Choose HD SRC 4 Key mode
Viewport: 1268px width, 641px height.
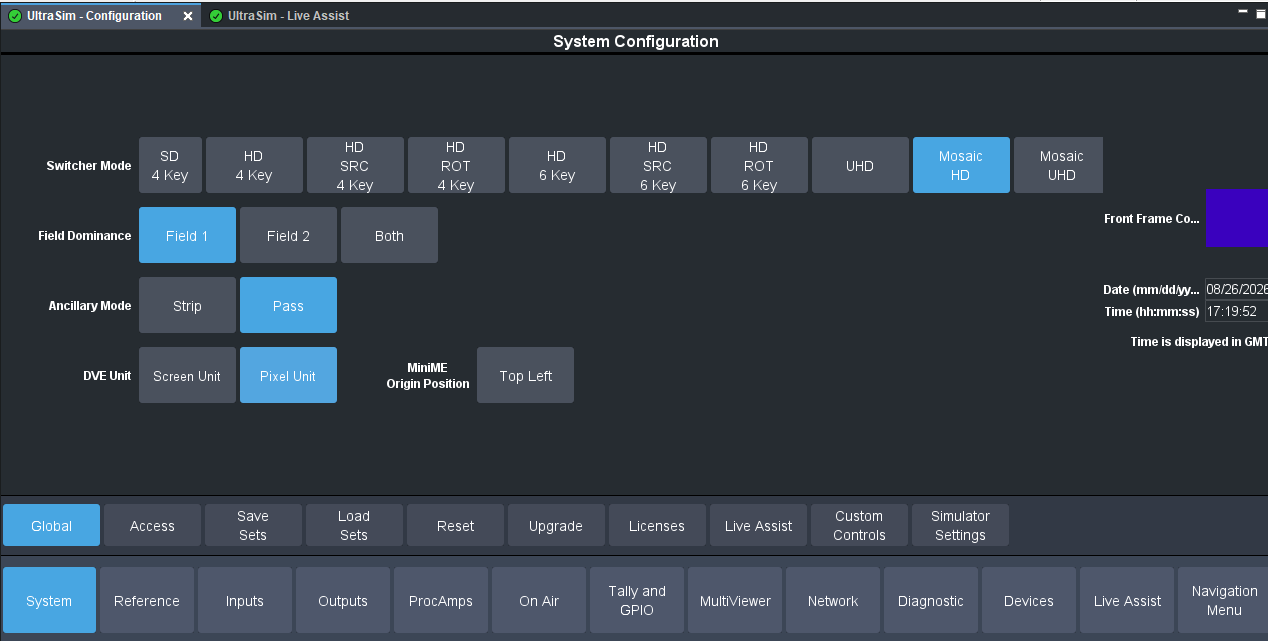pos(355,165)
